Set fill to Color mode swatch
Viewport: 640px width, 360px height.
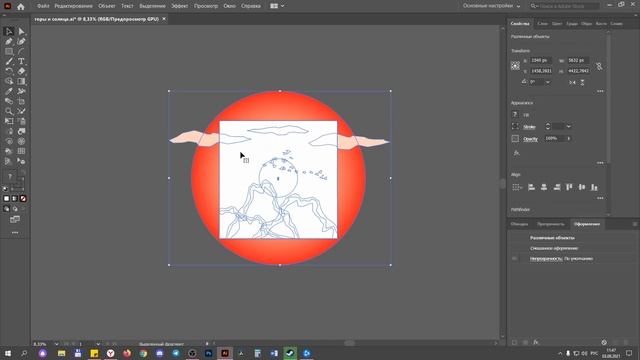coord(6,199)
